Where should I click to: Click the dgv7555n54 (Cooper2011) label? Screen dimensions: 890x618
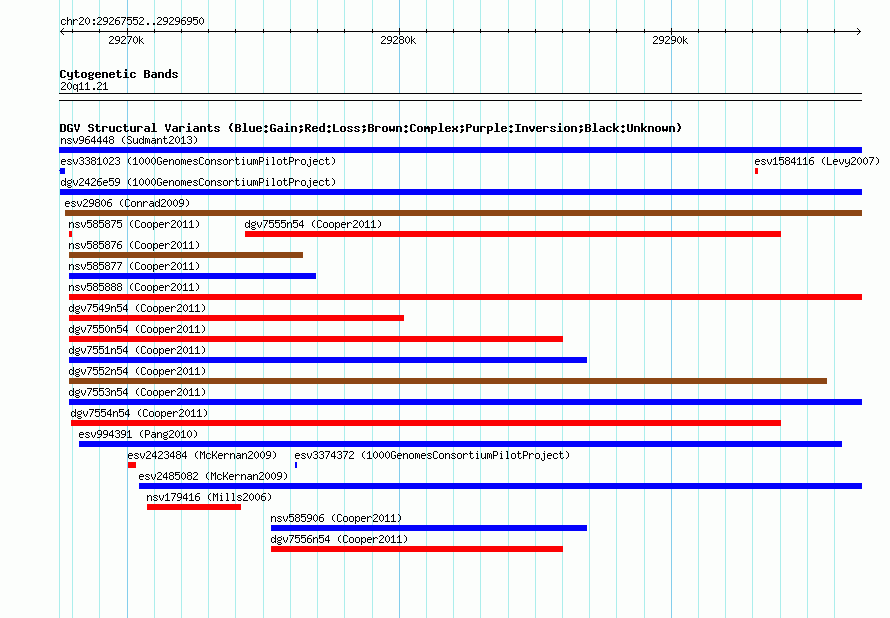pos(313,224)
